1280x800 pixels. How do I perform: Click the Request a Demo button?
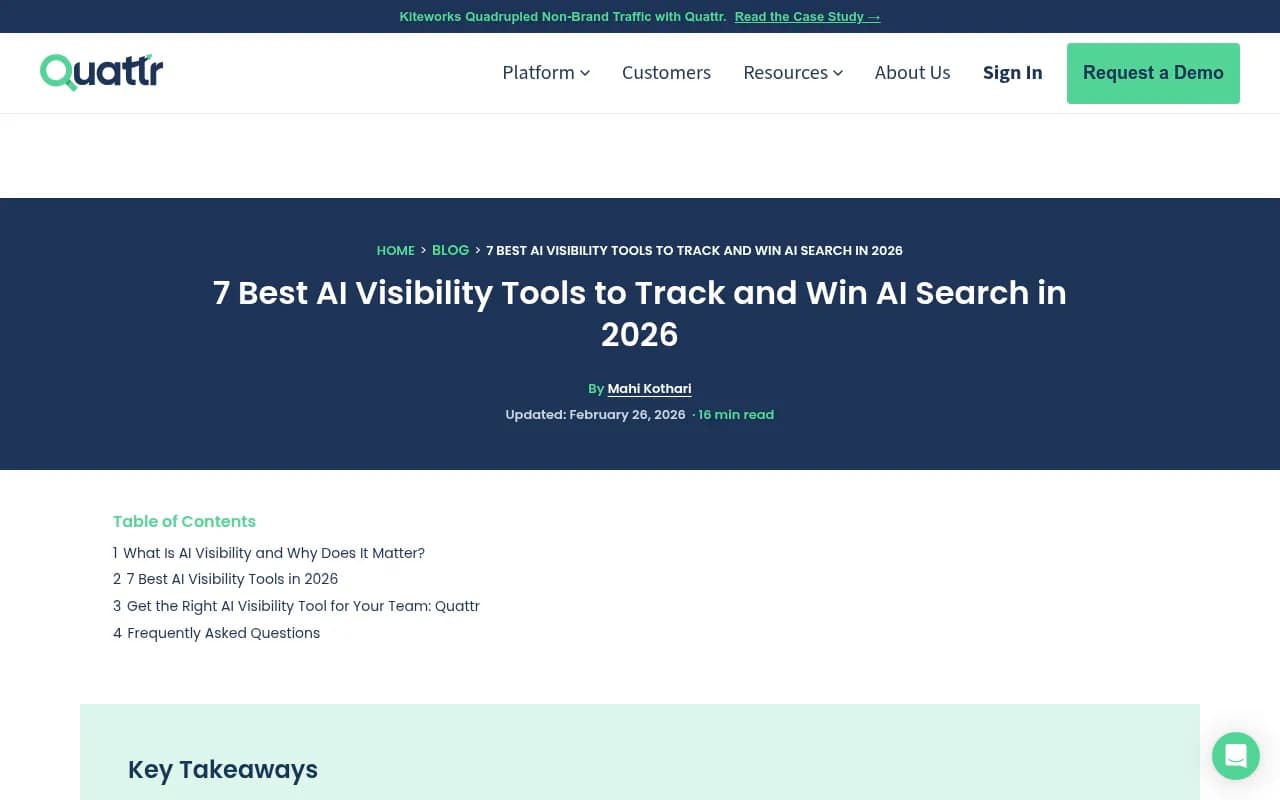tap(1153, 73)
